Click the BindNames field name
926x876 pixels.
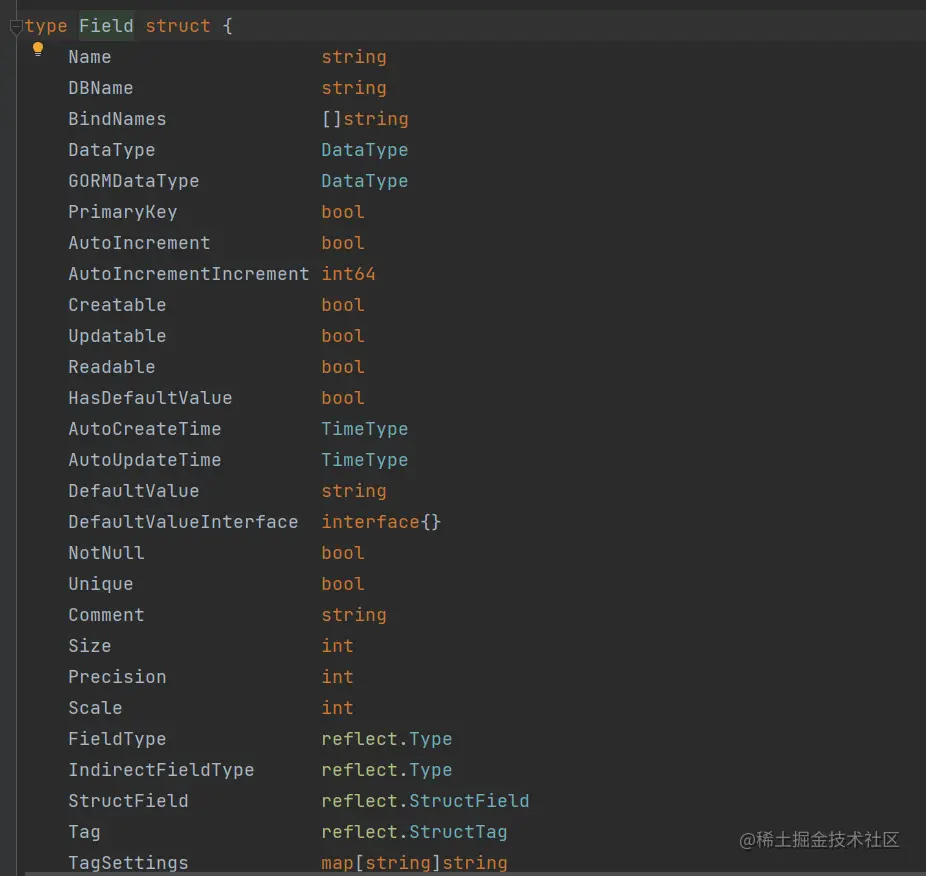click(x=118, y=119)
